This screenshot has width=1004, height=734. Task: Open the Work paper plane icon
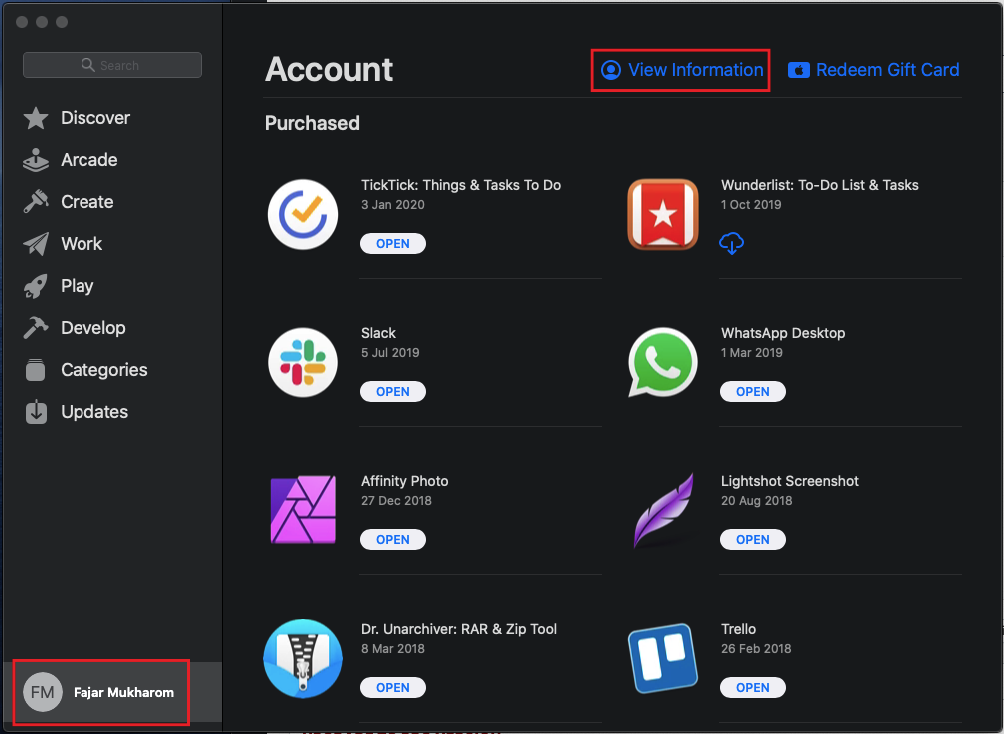point(36,244)
